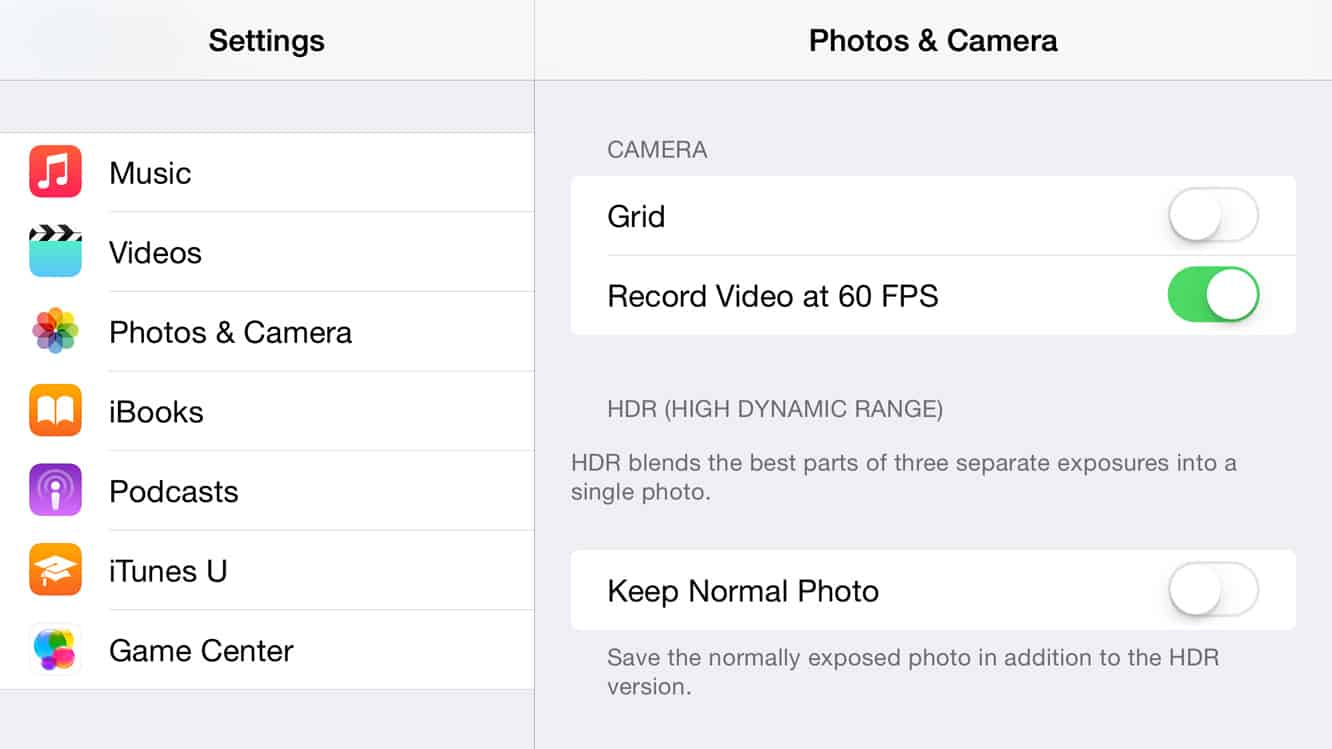
Task: Click the Photos & Camera sidebar label
Action: (x=230, y=332)
